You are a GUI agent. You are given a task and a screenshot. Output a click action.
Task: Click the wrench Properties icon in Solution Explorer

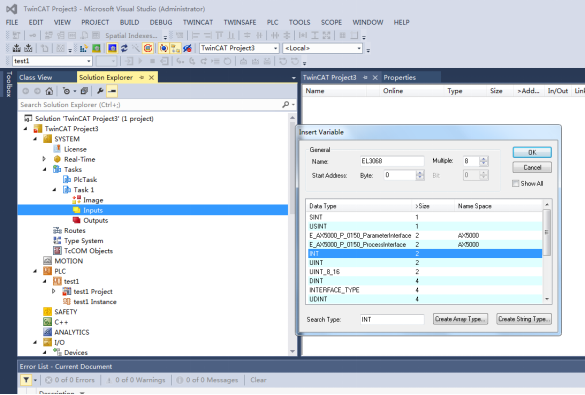[x=100, y=91]
